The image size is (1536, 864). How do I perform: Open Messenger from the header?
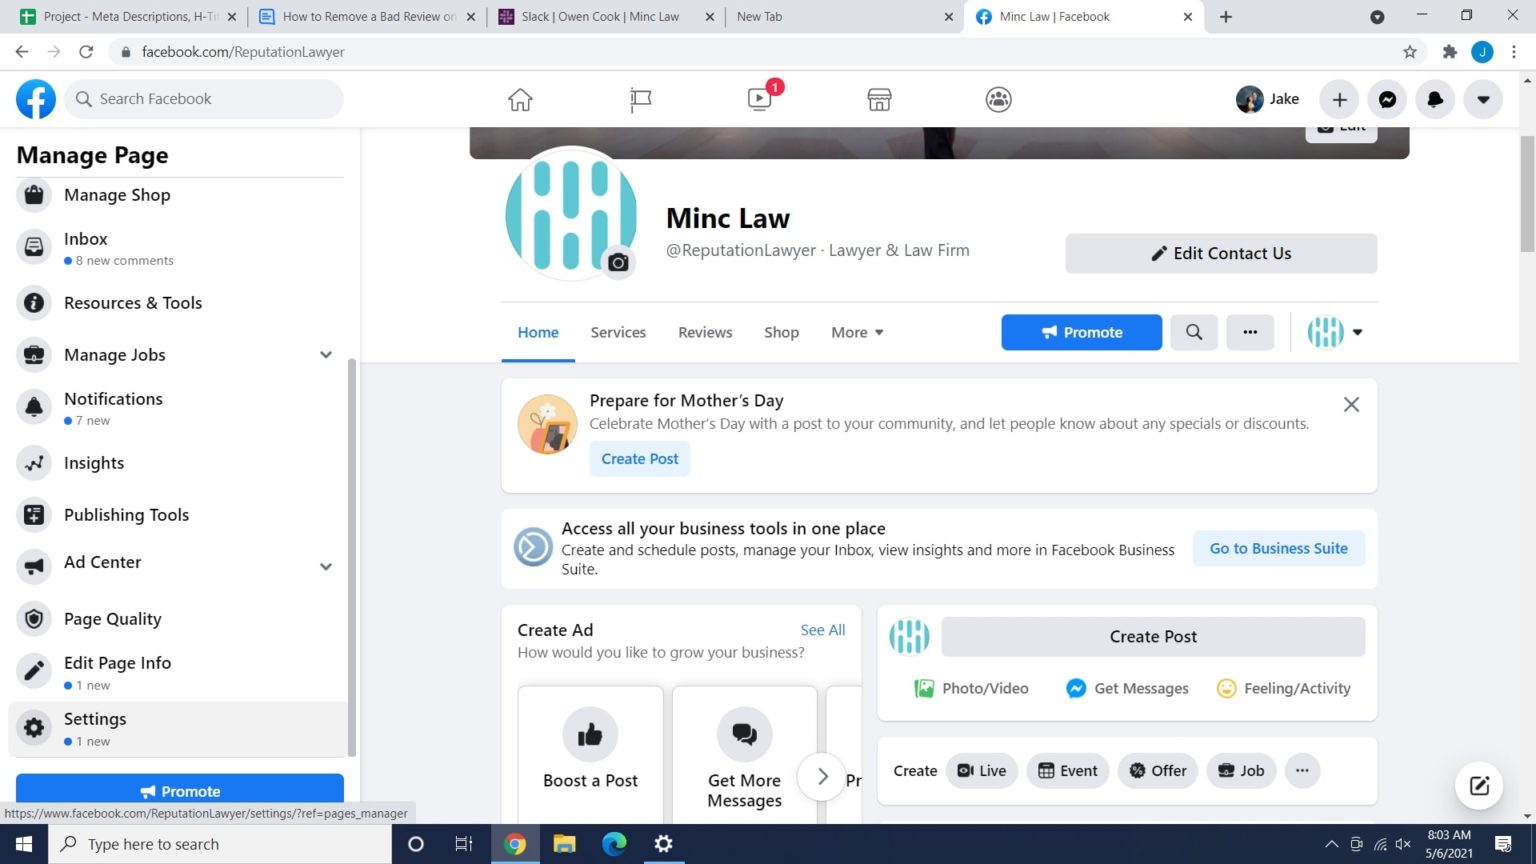click(x=1387, y=99)
